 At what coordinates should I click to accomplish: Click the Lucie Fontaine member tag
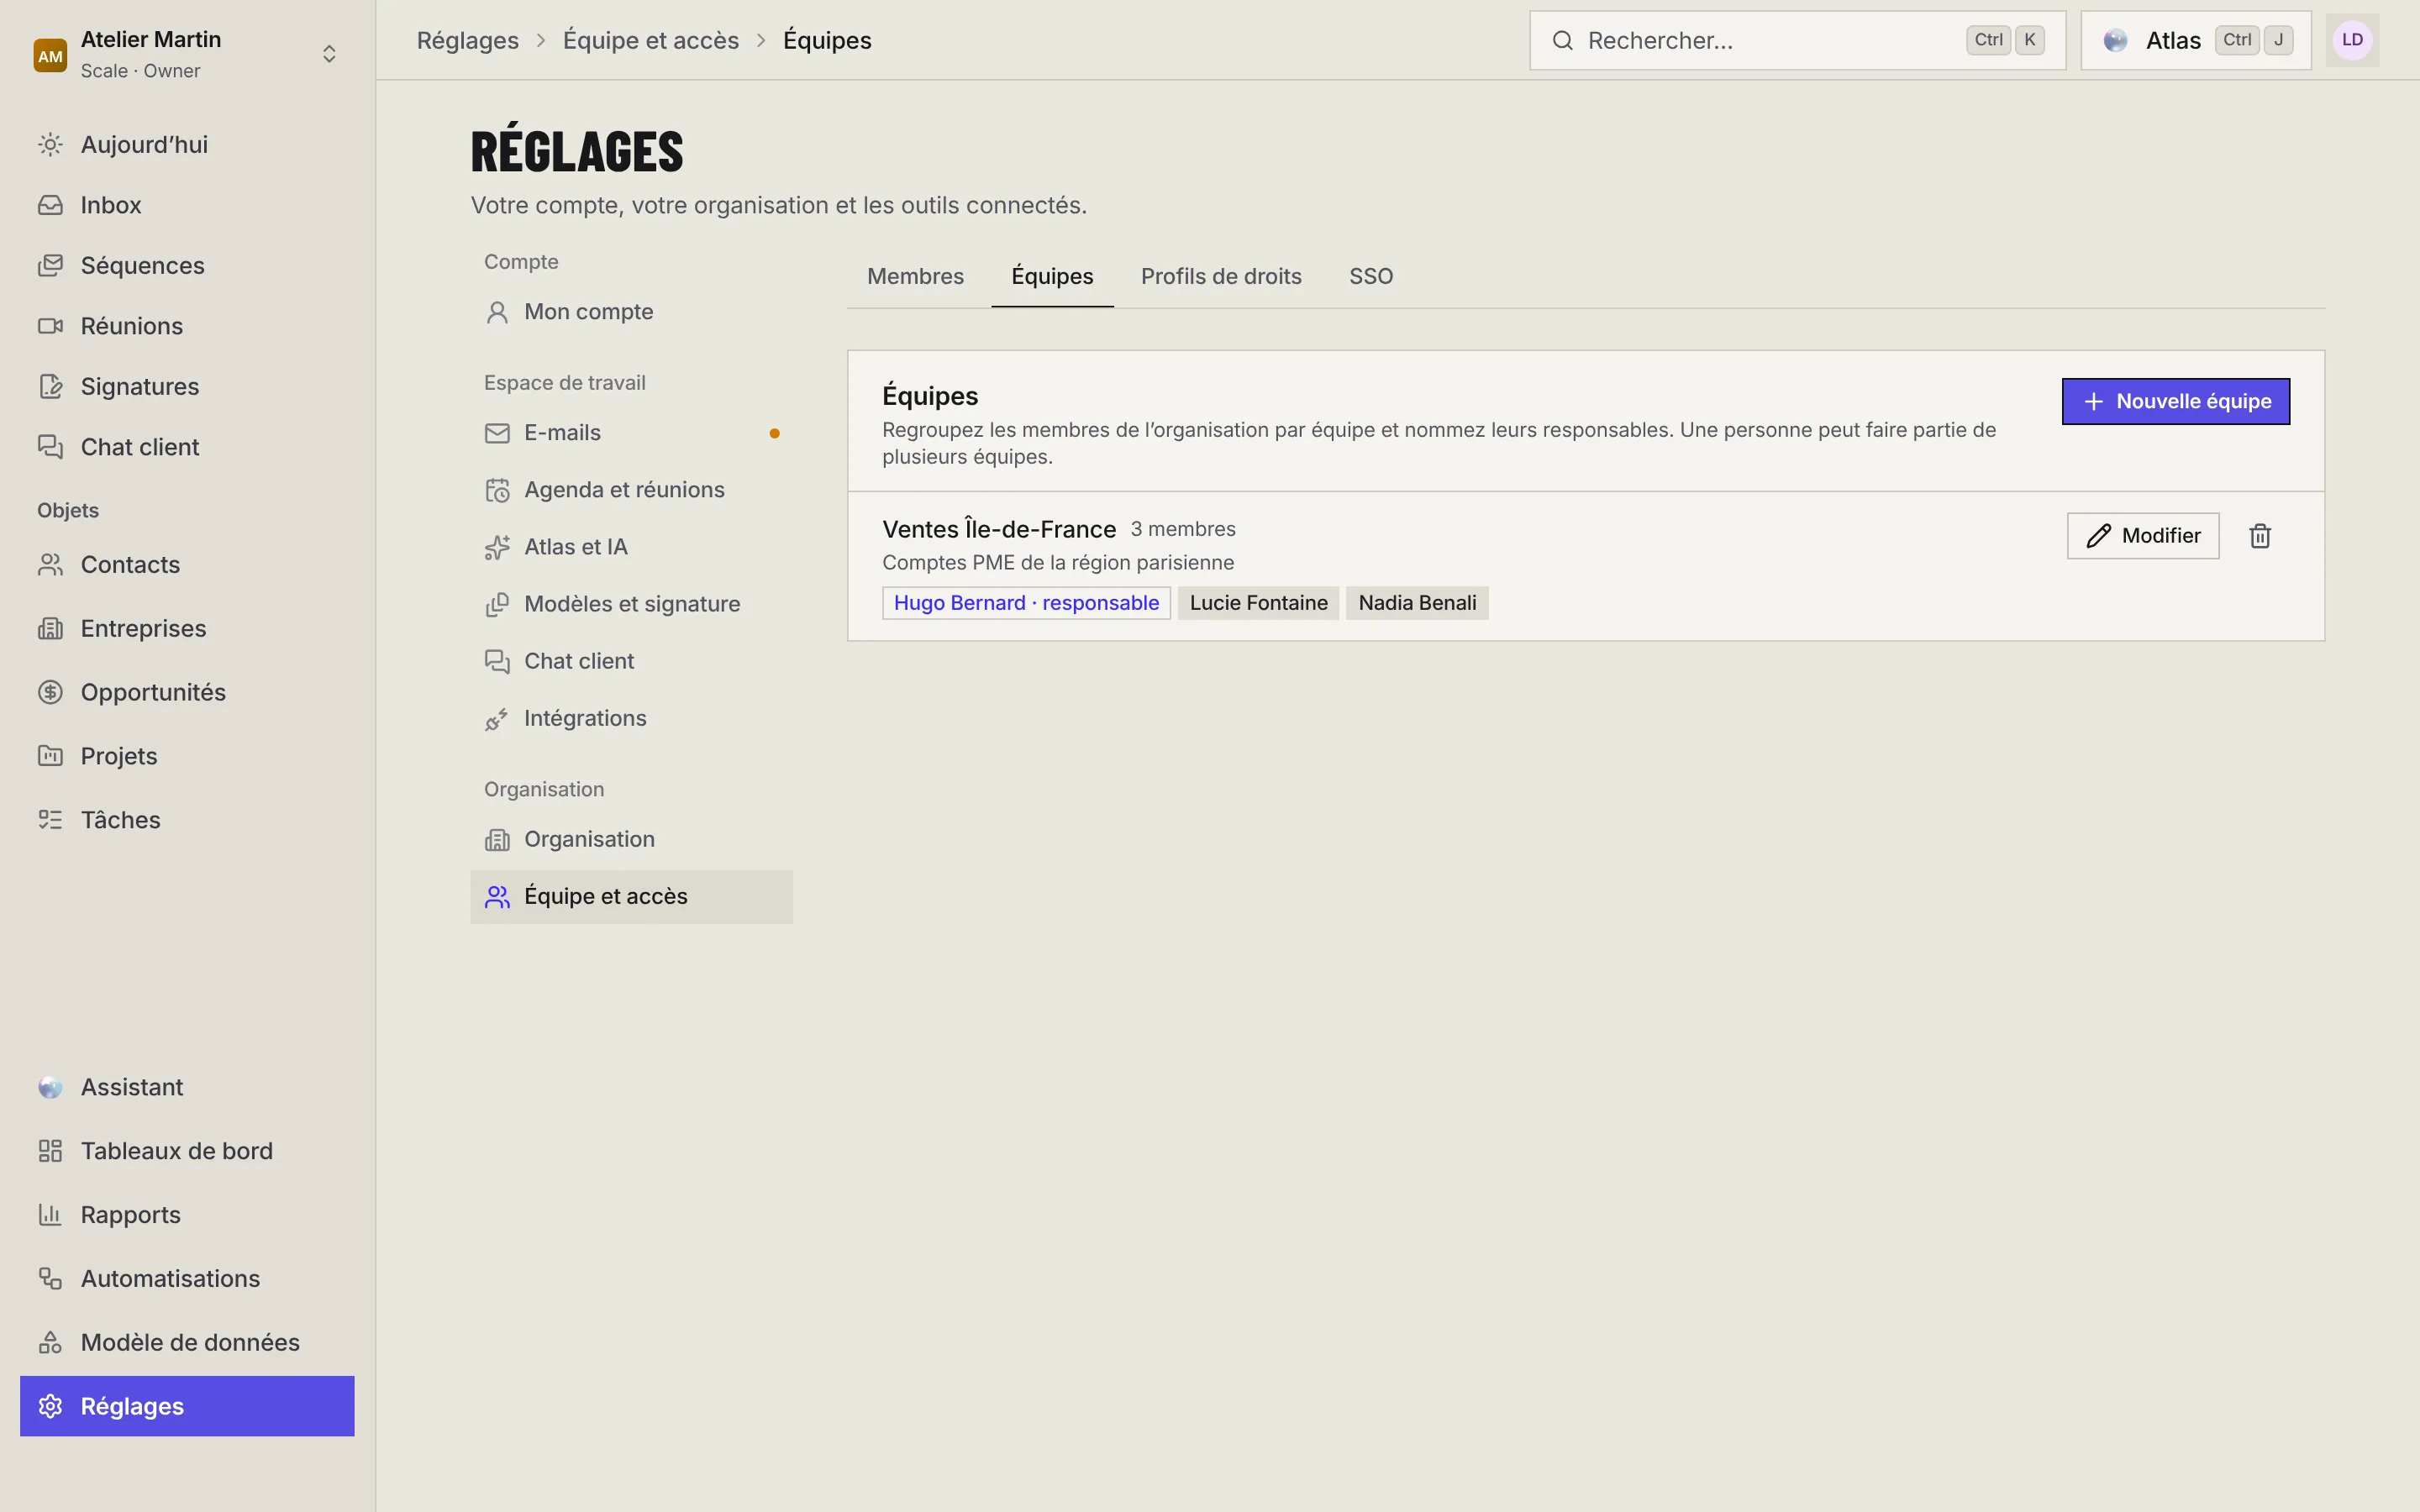[1258, 603]
